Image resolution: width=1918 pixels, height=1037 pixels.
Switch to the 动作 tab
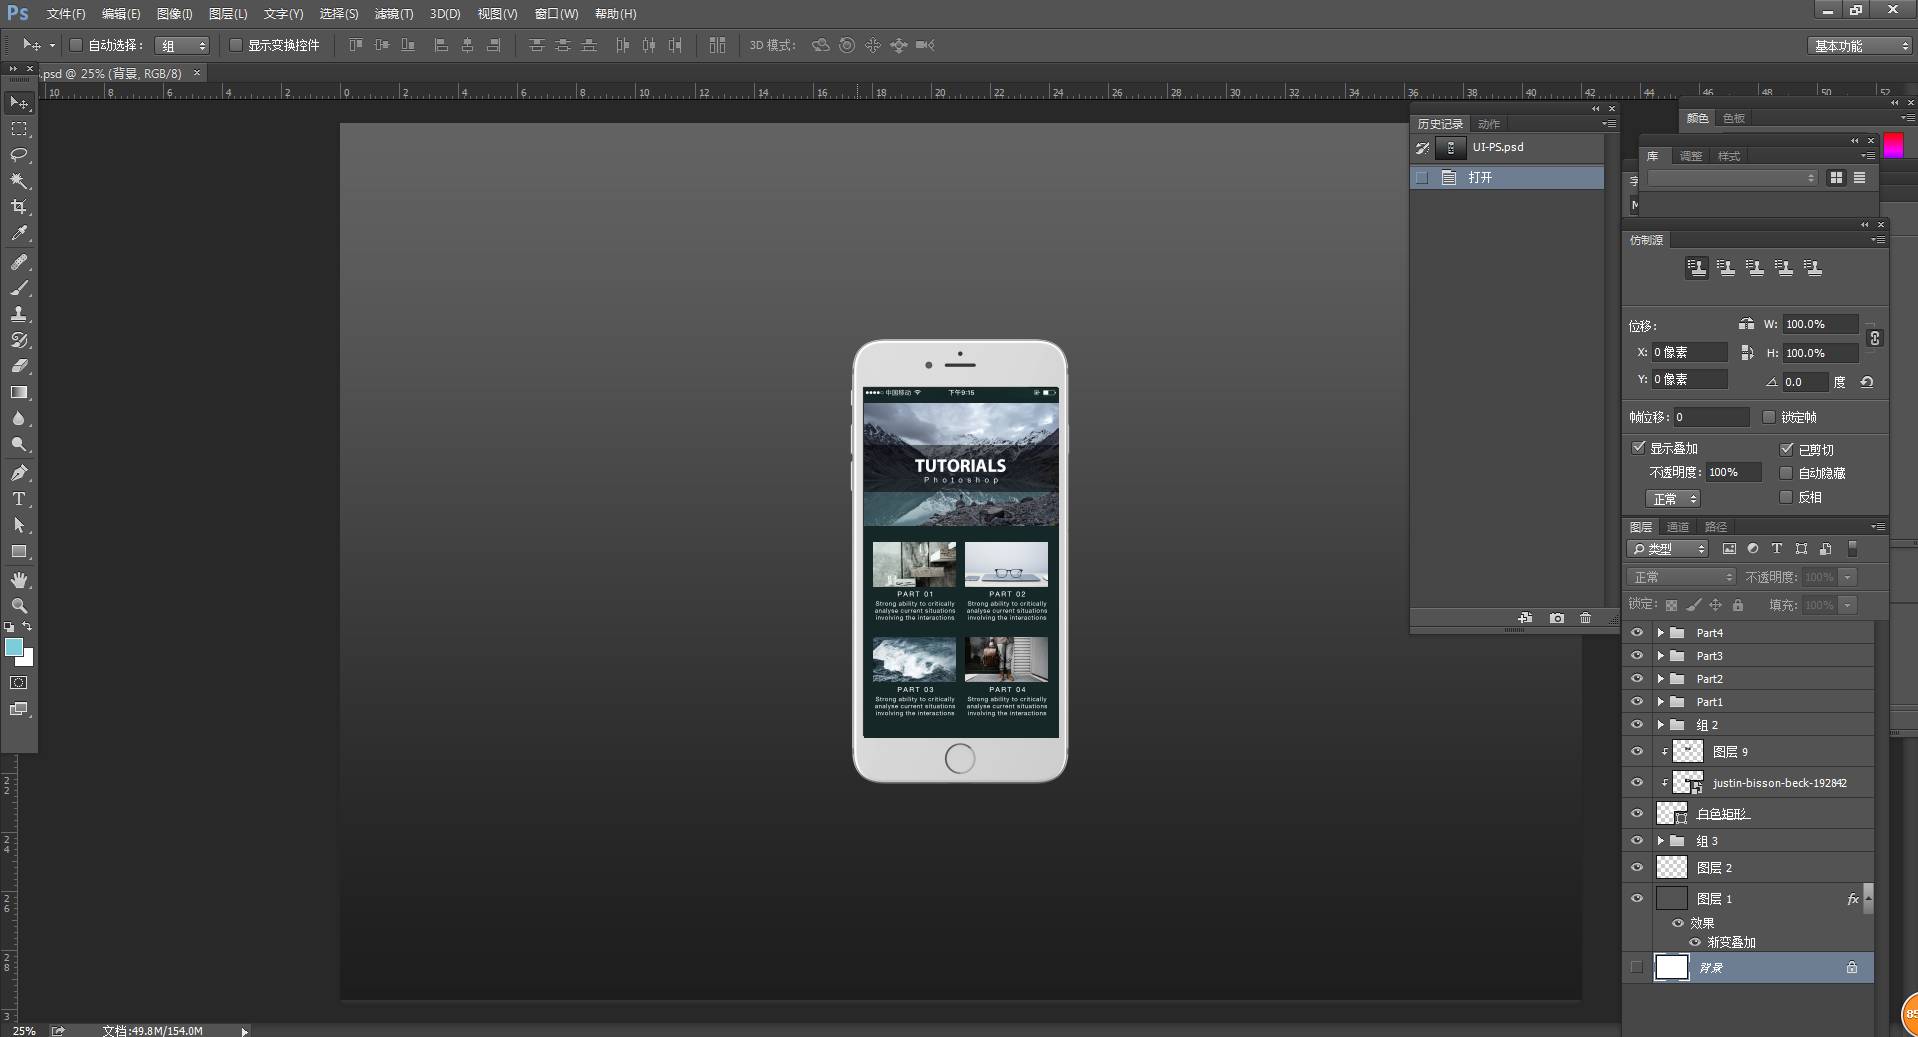[x=1490, y=124]
